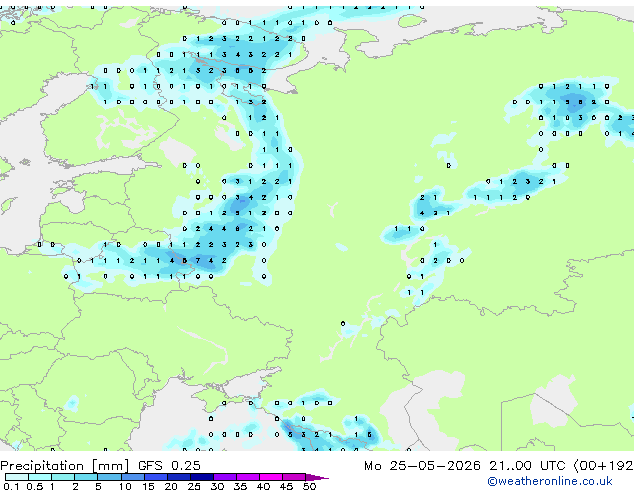This screenshot has width=634, height=490.
Task: Click the 45–50 mm legend color box
Action: (294, 477)
